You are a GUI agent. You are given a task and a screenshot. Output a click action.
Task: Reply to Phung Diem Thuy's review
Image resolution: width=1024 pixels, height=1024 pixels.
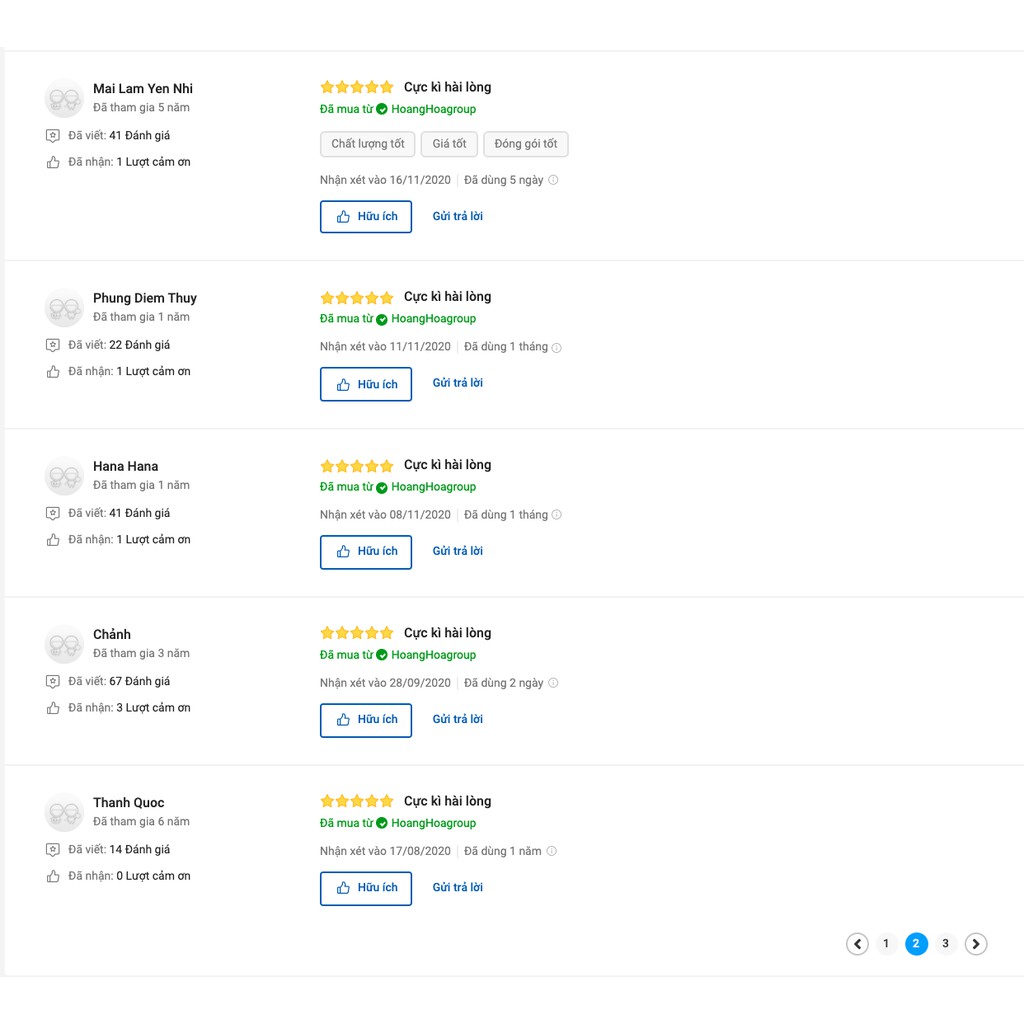click(457, 383)
